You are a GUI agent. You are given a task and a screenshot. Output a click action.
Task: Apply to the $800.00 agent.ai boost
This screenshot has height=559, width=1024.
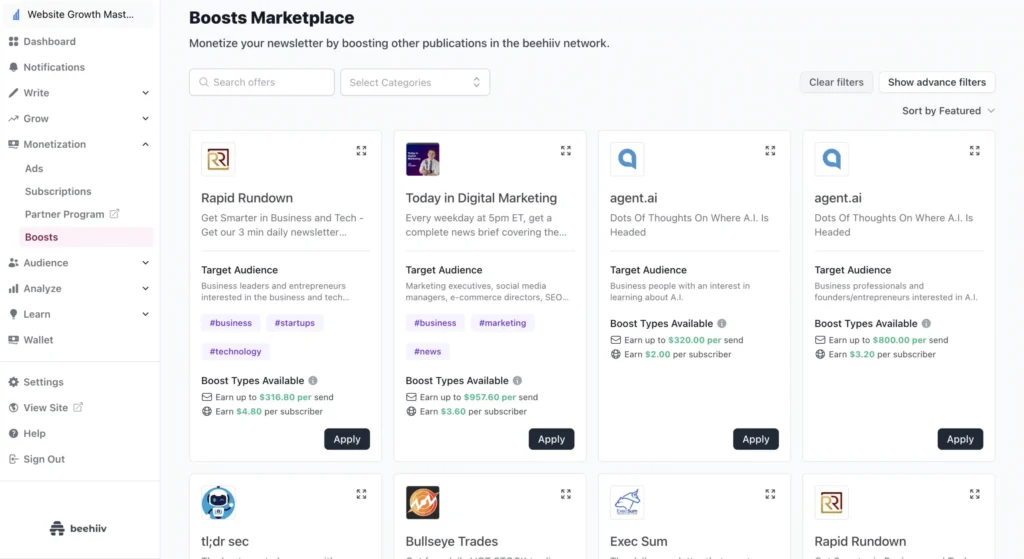tap(960, 439)
